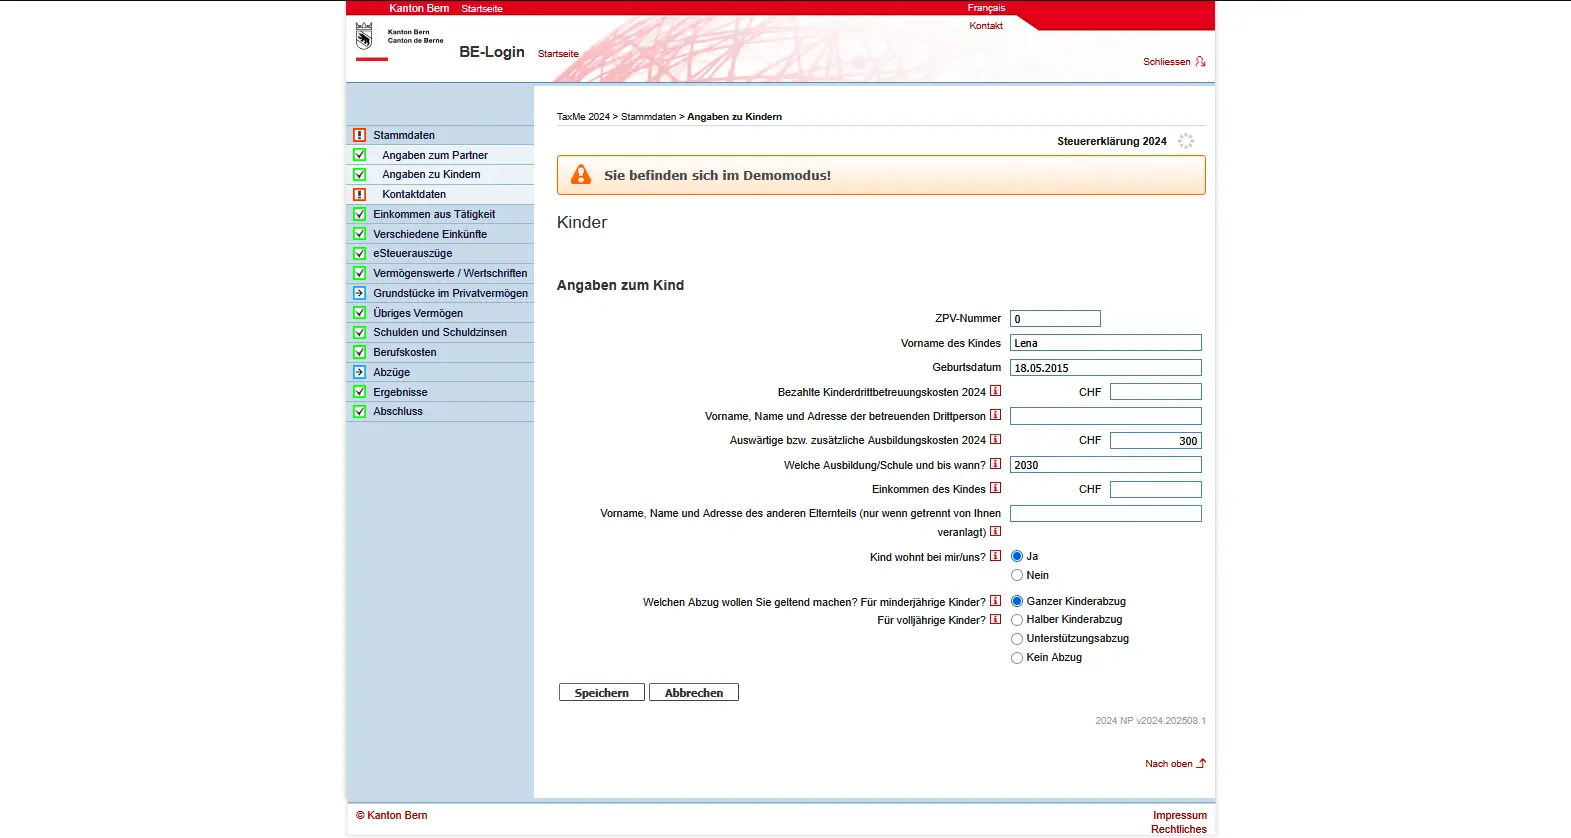
Task: Open Angaben zum Partner in the sidebar
Action: click(435, 155)
